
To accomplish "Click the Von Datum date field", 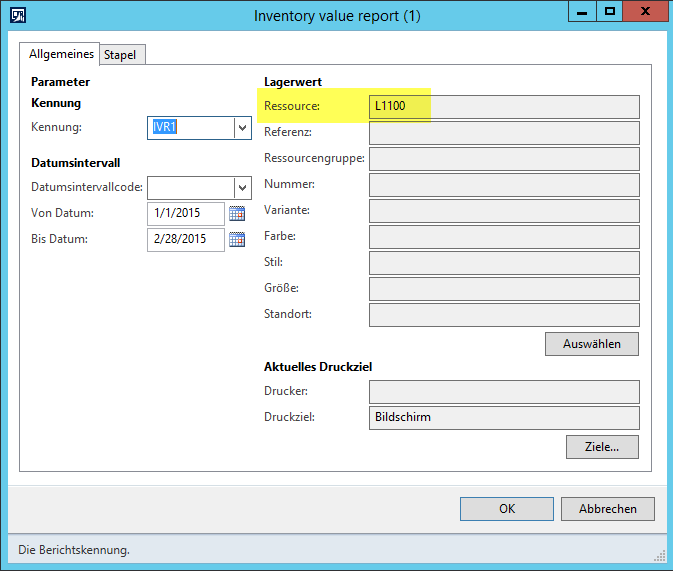I will point(186,213).
